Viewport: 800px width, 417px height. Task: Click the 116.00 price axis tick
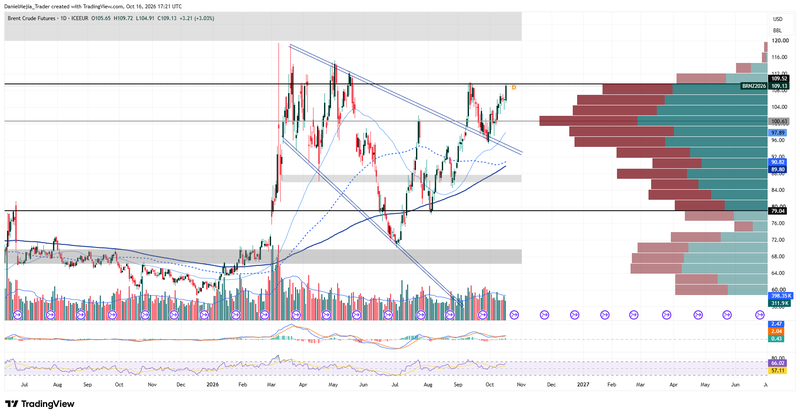click(780, 57)
